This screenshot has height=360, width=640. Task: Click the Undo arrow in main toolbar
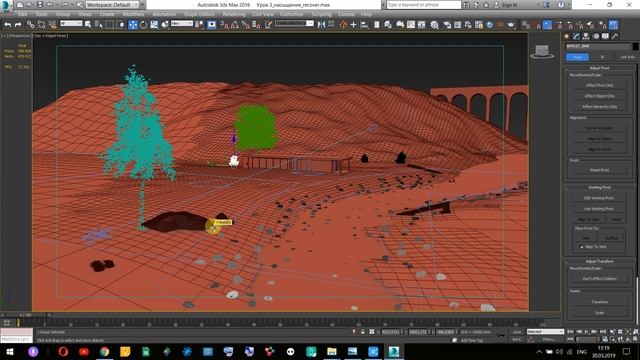(7, 25)
